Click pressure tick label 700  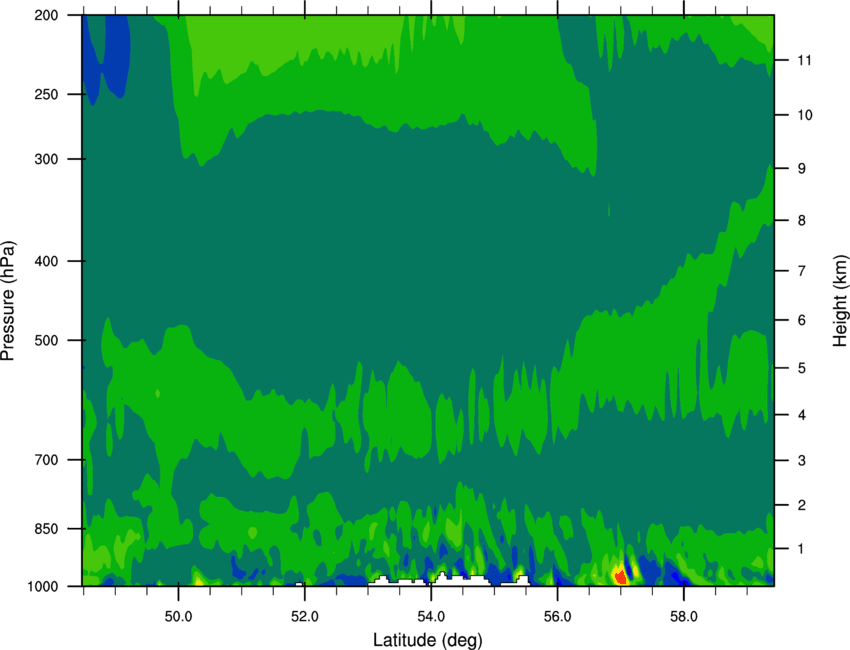point(46,460)
